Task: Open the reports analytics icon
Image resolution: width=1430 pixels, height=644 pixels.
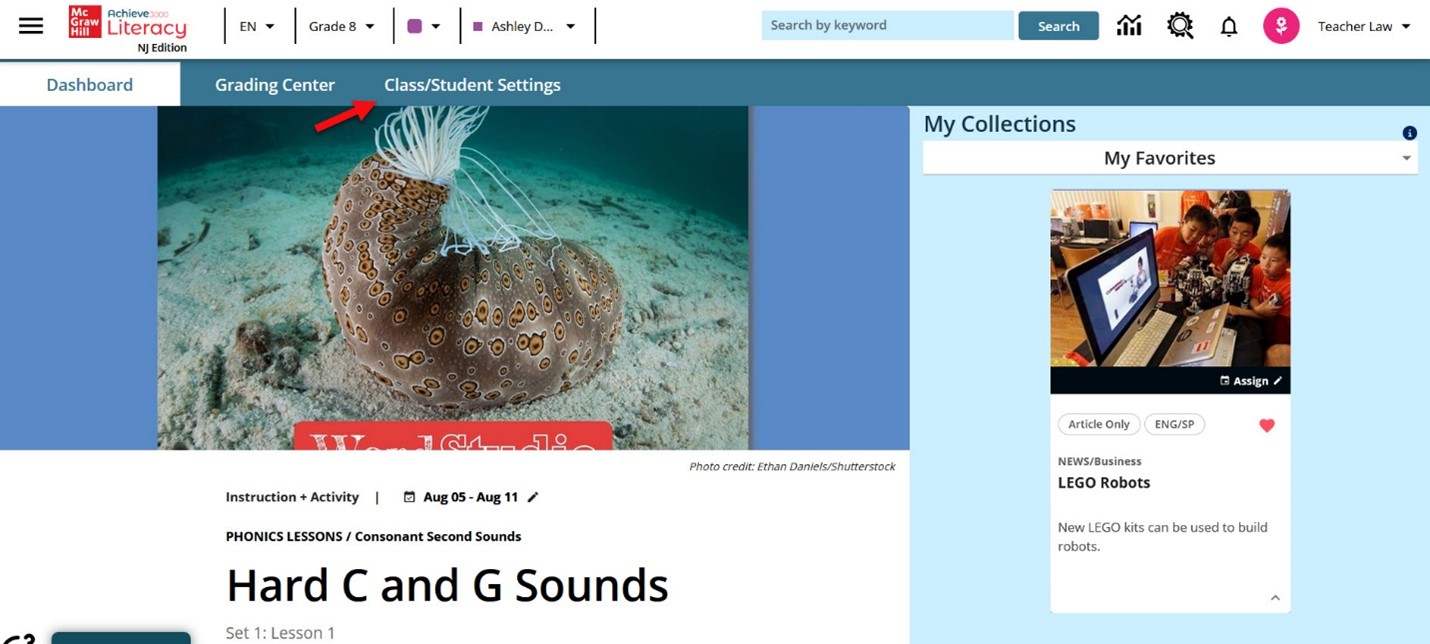Action: [x=1128, y=25]
